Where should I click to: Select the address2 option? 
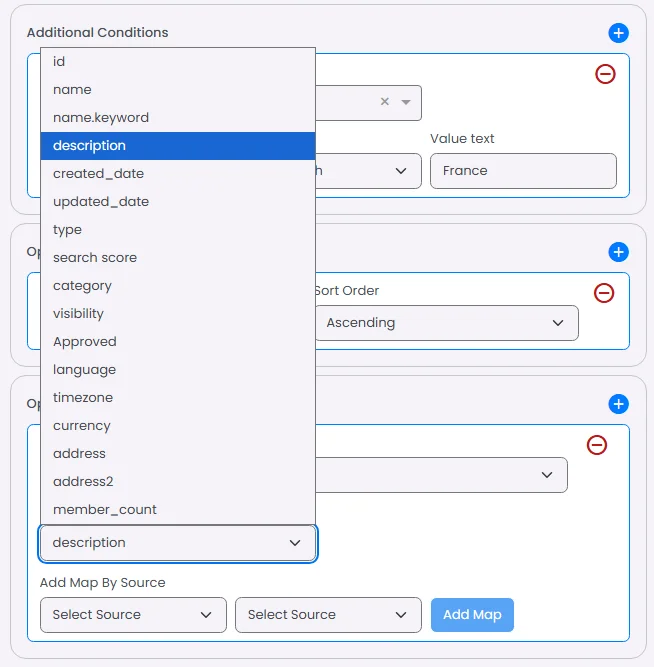(x=178, y=482)
